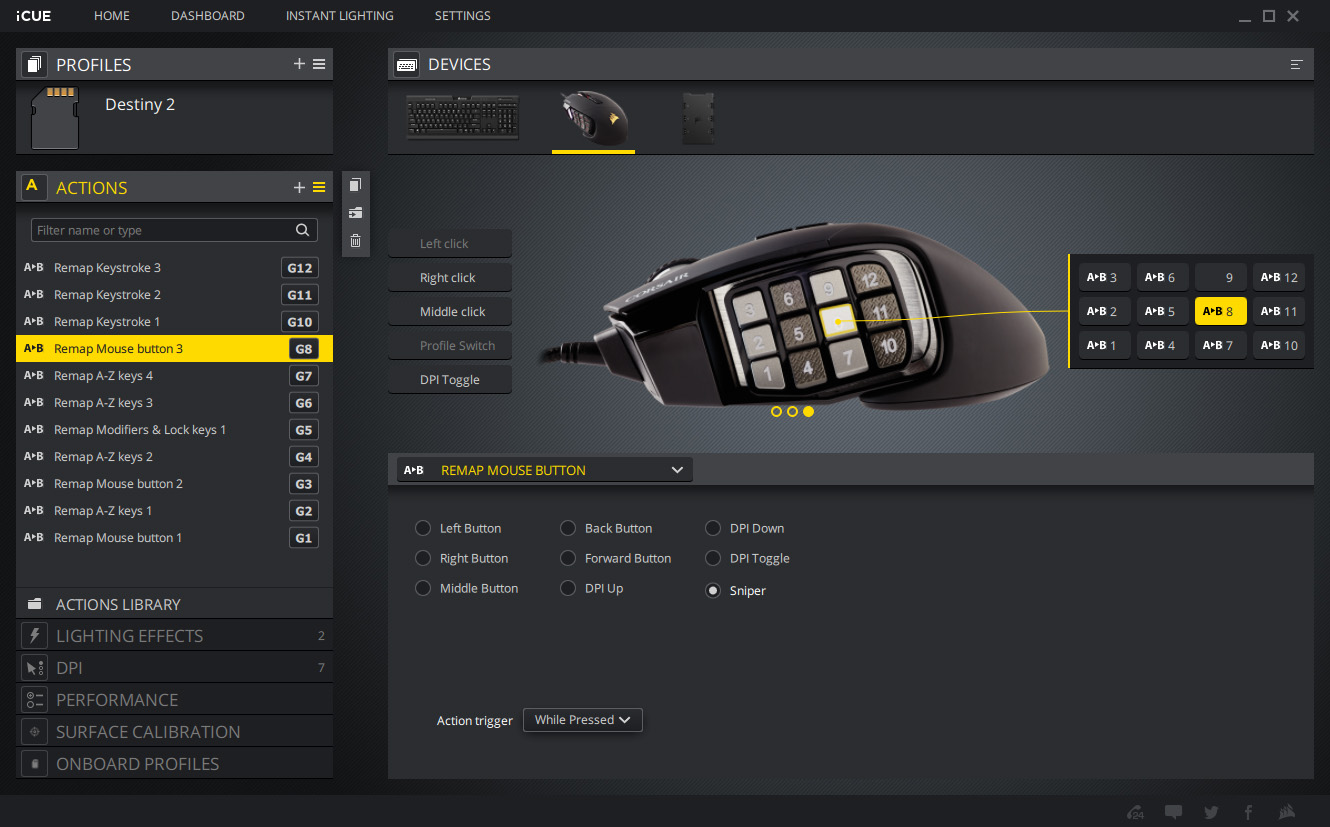
Task: Expand the Lighting Effects section
Action: (x=174, y=636)
